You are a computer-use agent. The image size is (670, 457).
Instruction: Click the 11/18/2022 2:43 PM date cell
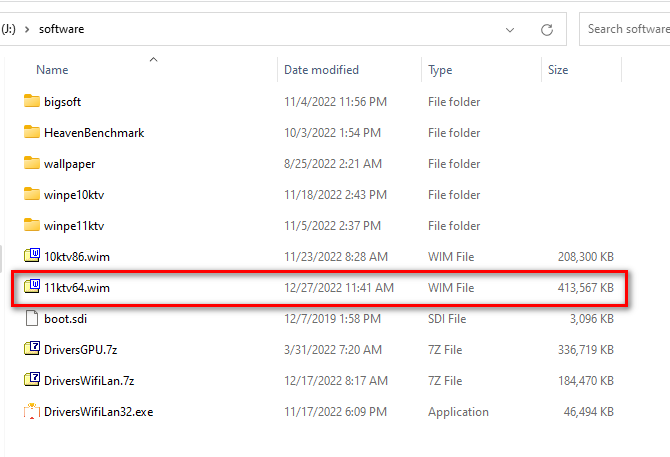335,195
